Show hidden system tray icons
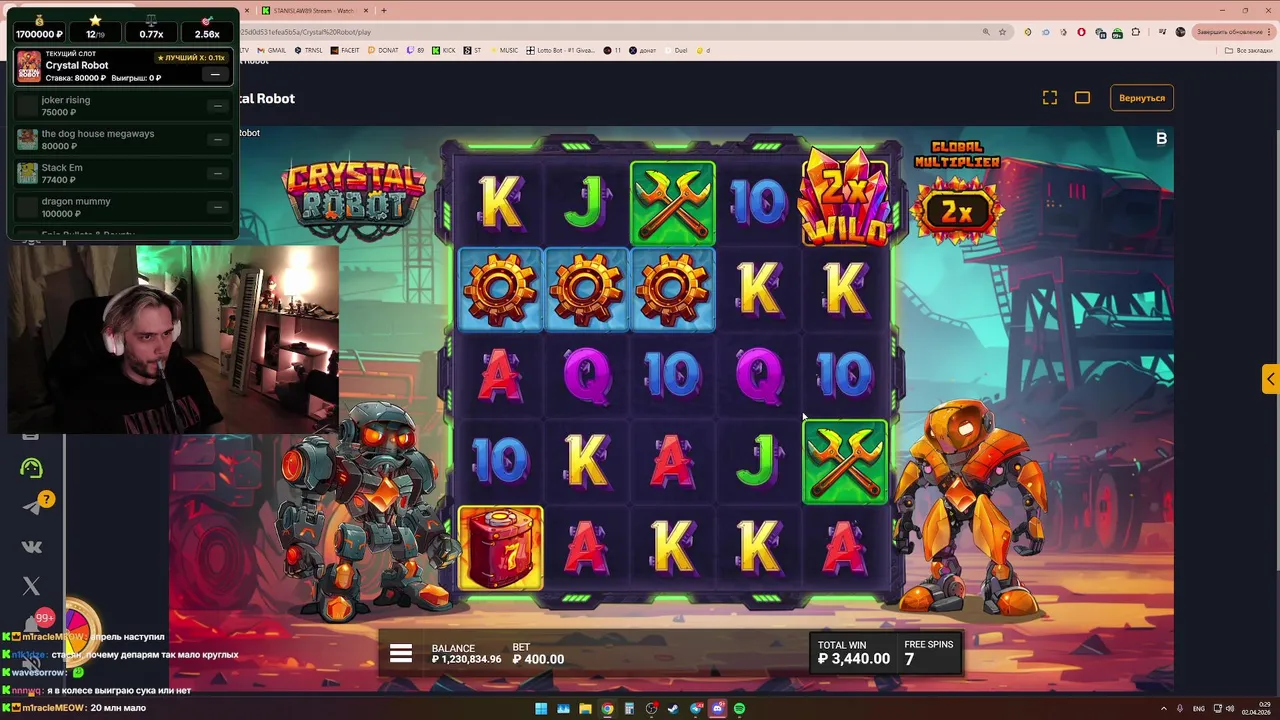 pyautogui.click(x=1164, y=708)
